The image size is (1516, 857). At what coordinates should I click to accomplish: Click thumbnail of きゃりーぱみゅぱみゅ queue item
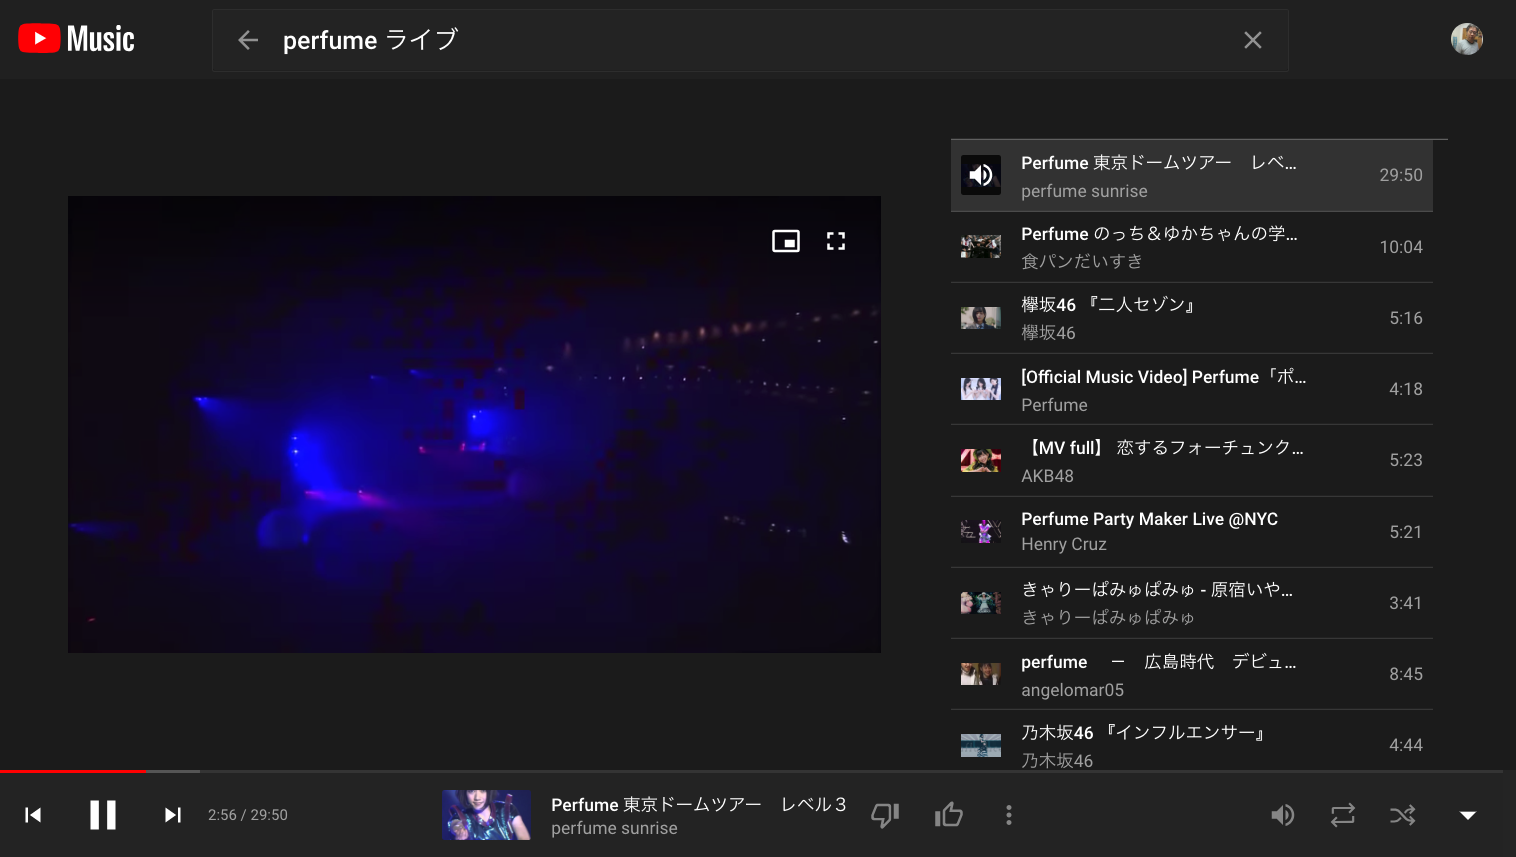click(981, 602)
